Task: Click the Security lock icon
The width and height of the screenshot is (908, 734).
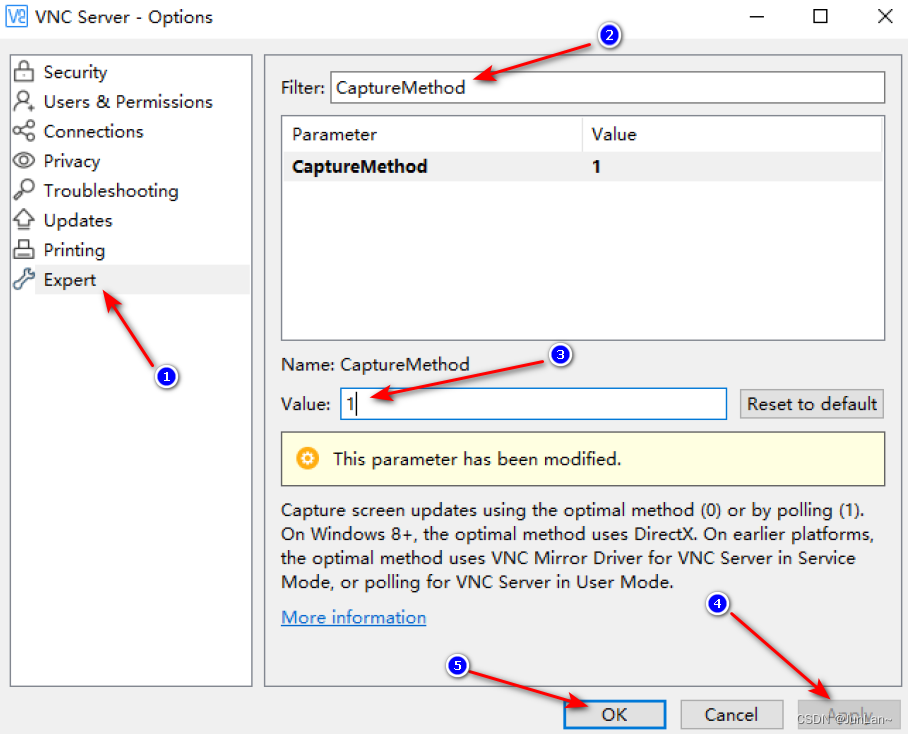Action: point(24,71)
